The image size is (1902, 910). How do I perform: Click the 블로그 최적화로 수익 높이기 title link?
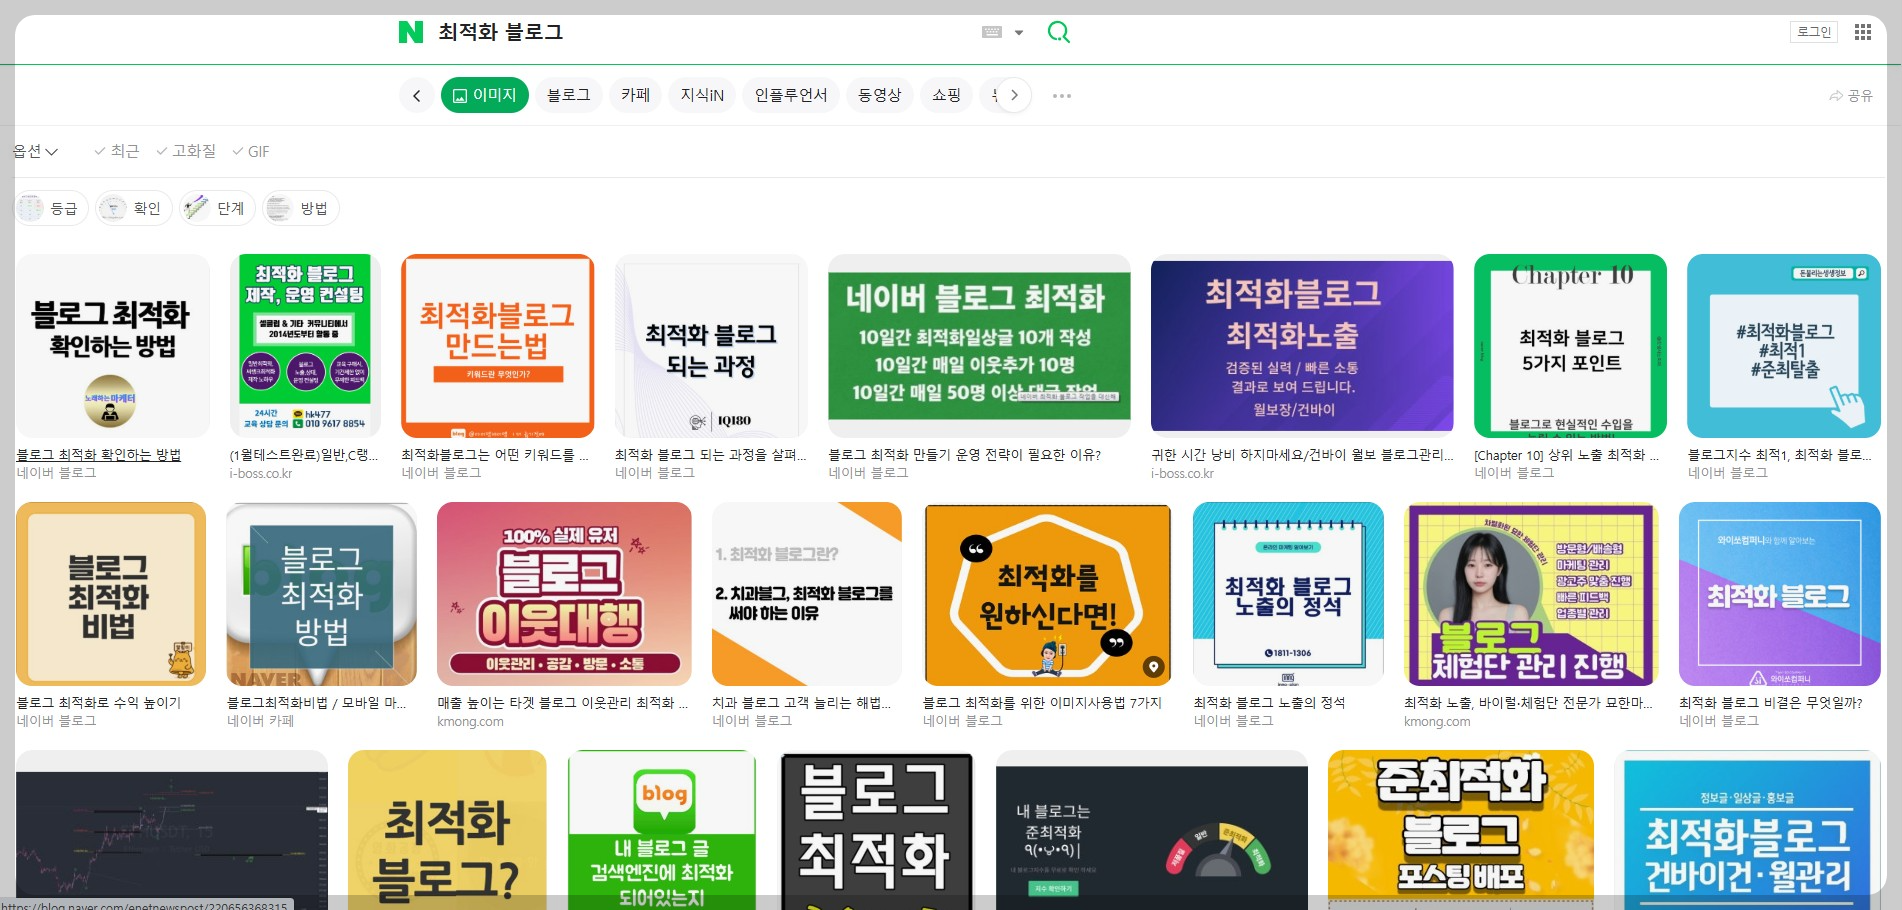99,703
